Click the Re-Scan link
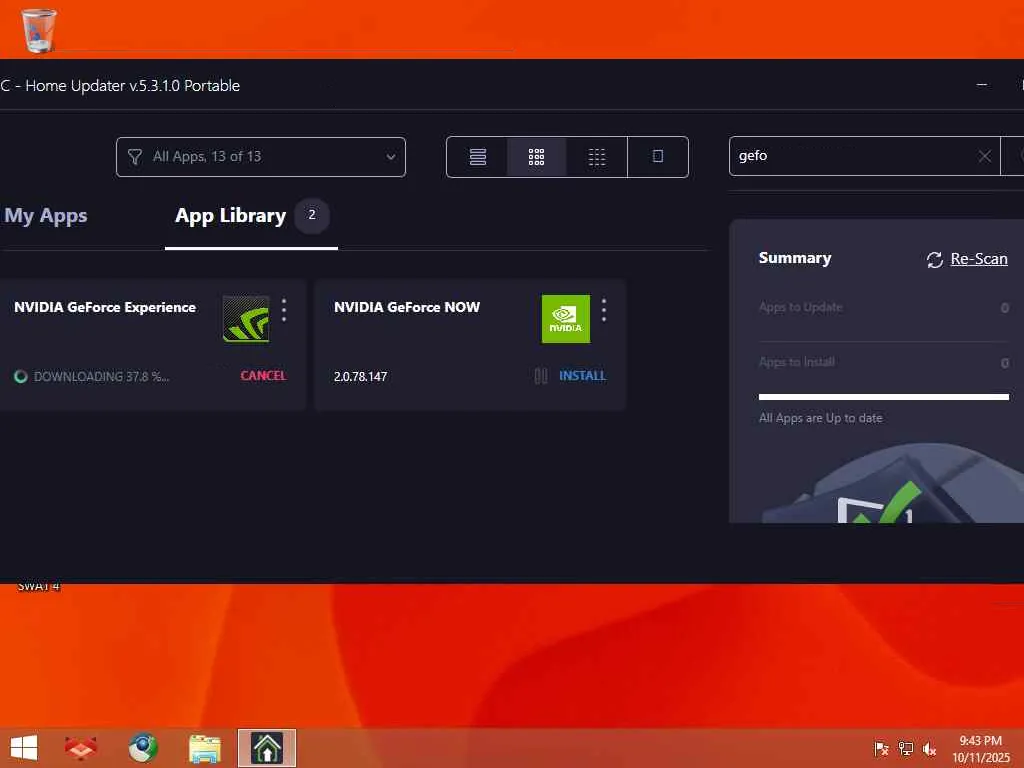1024x768 pixels. [x=979, y=259]
